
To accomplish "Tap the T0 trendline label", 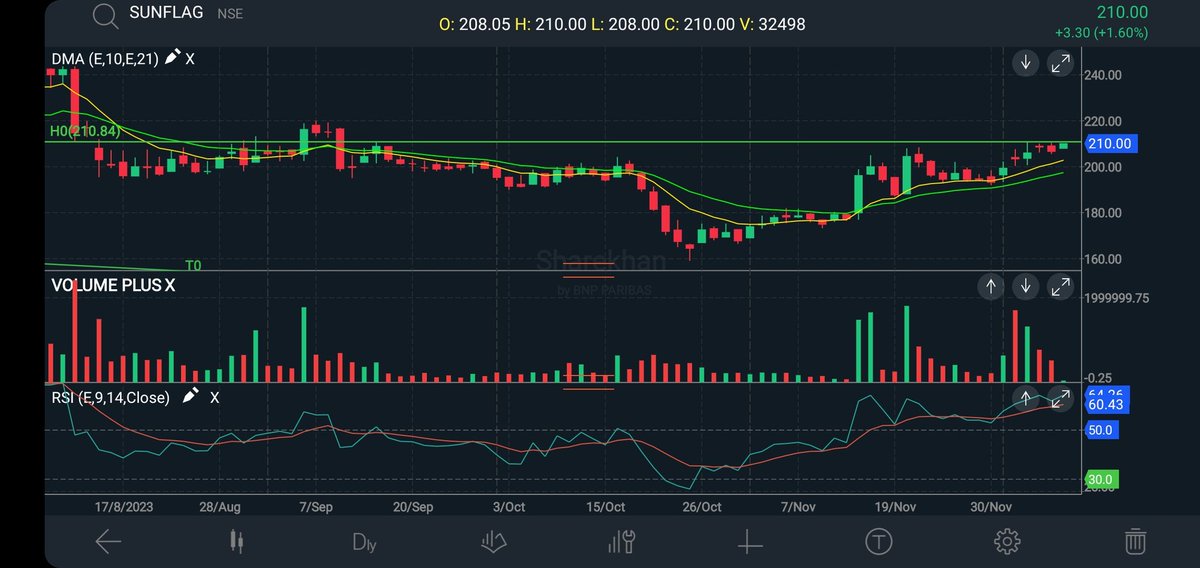I will [193, 265].
